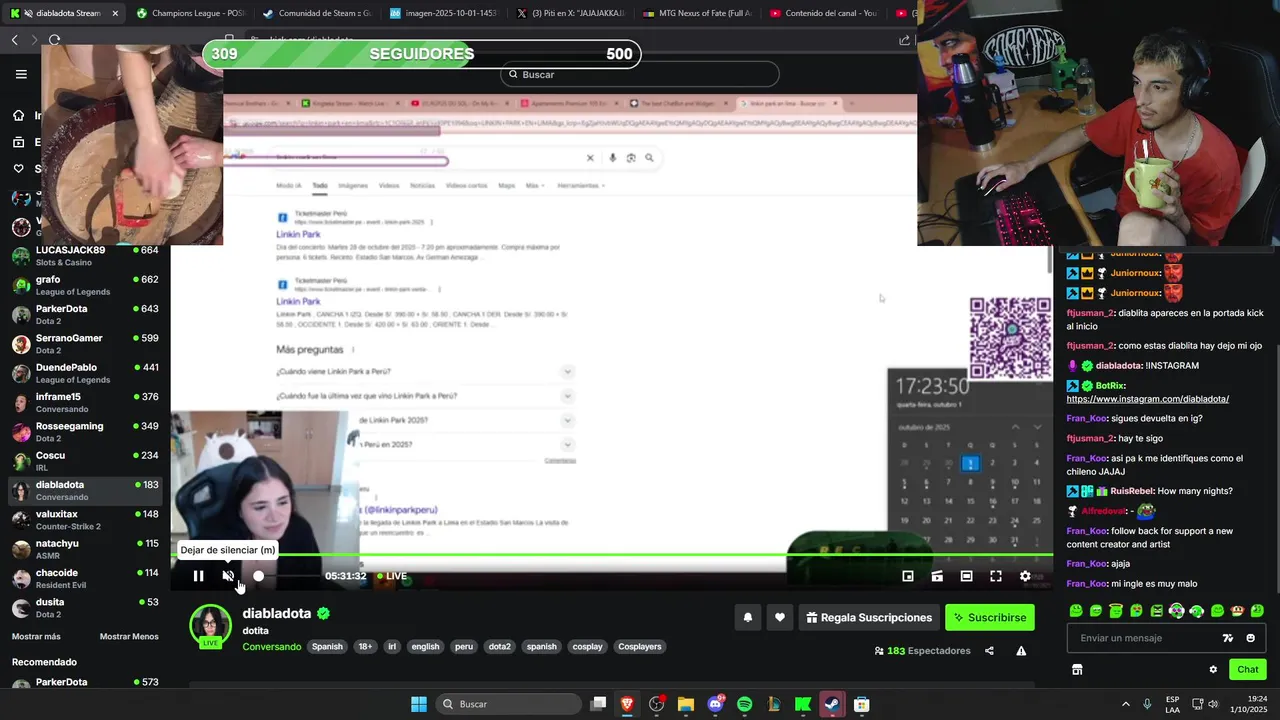Select the peru tag
This screenshot has height=720, width=1280.
(x=464, y=647)
